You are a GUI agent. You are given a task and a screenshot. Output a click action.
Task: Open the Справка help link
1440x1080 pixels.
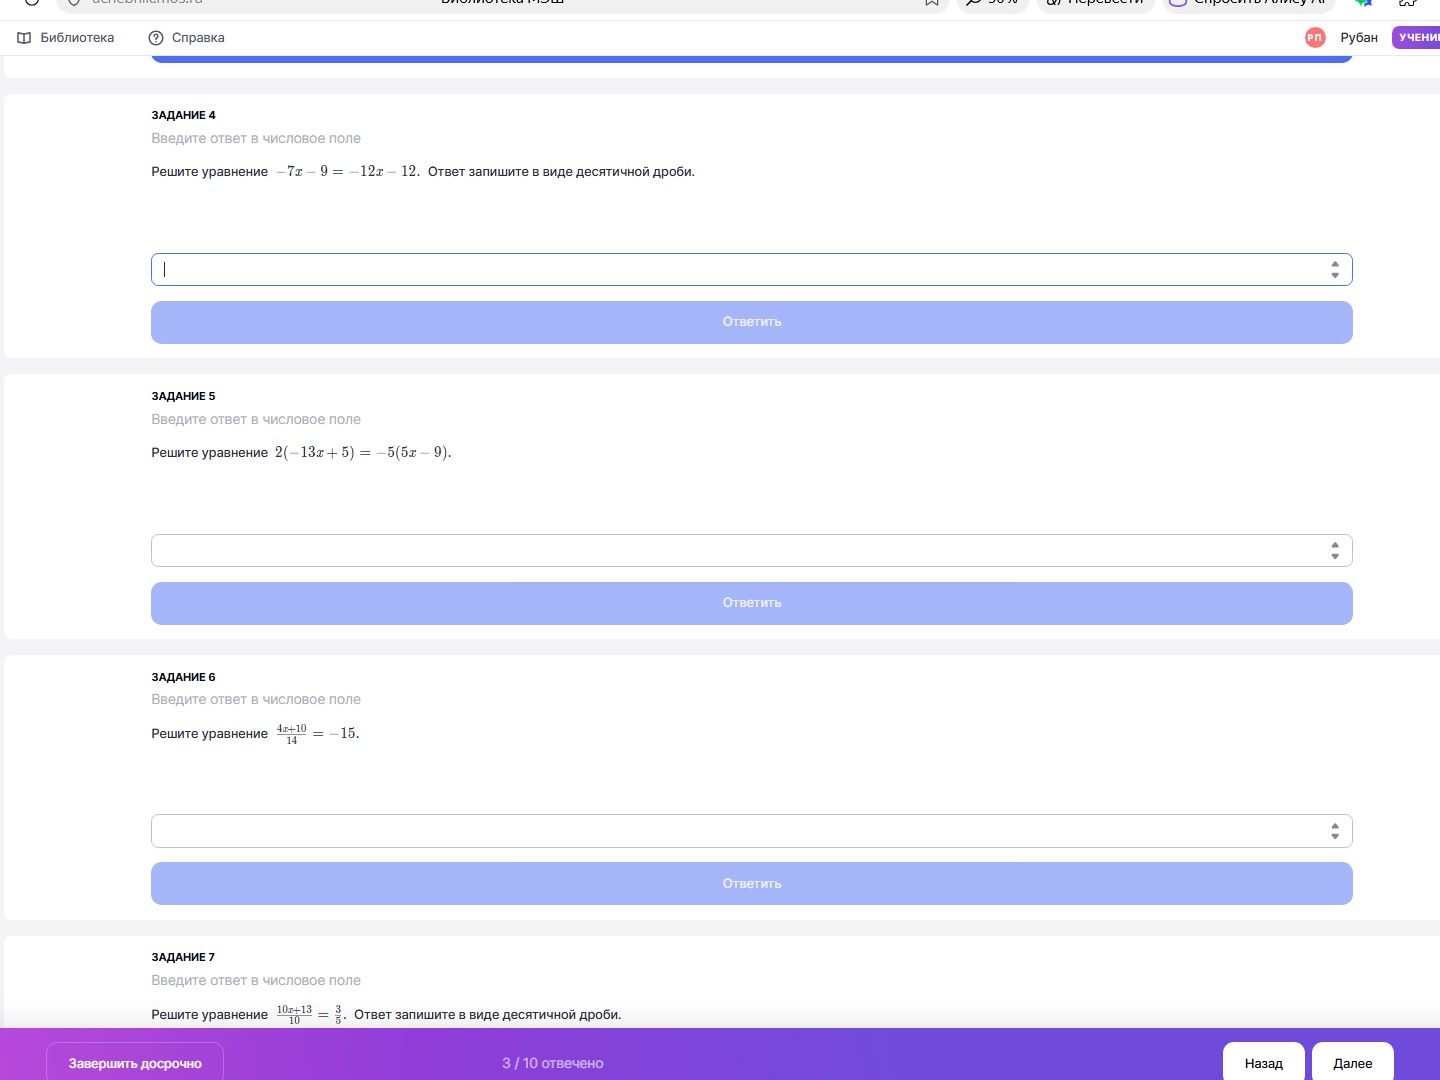coord(198,38)
